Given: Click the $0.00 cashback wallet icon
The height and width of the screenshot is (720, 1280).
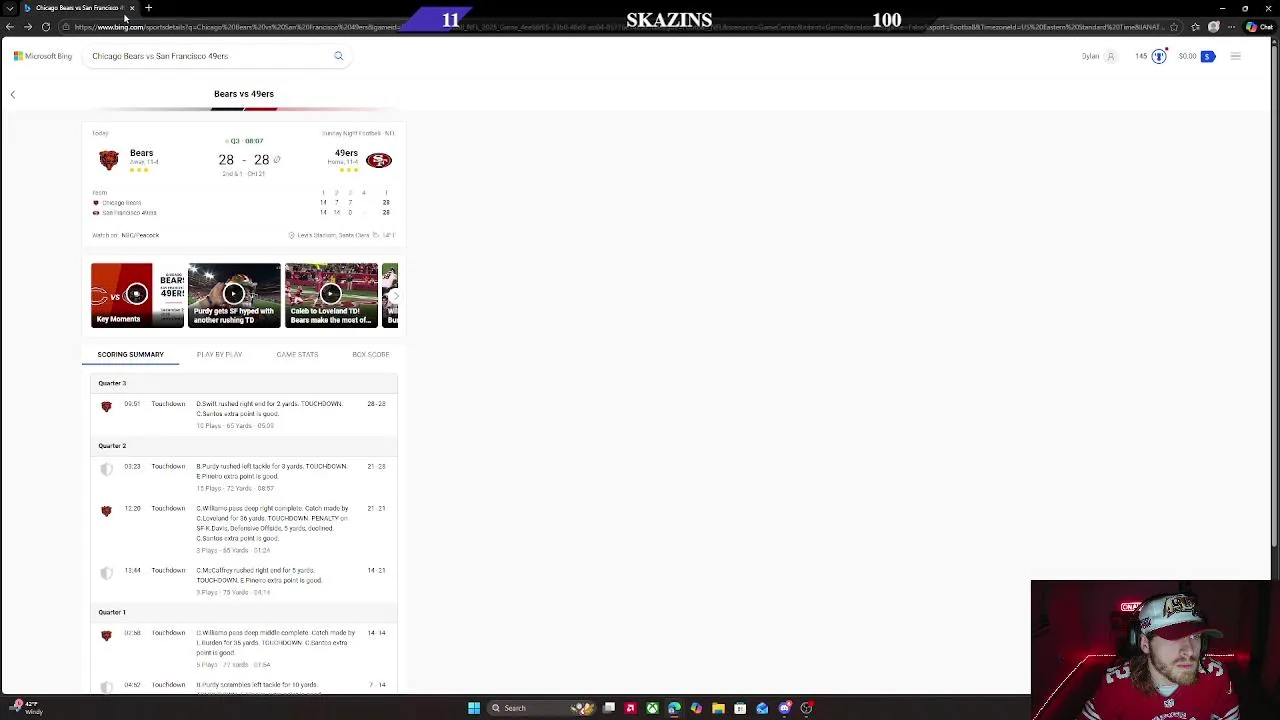Looking at the screenshot, I should (x=1208, y=56).
